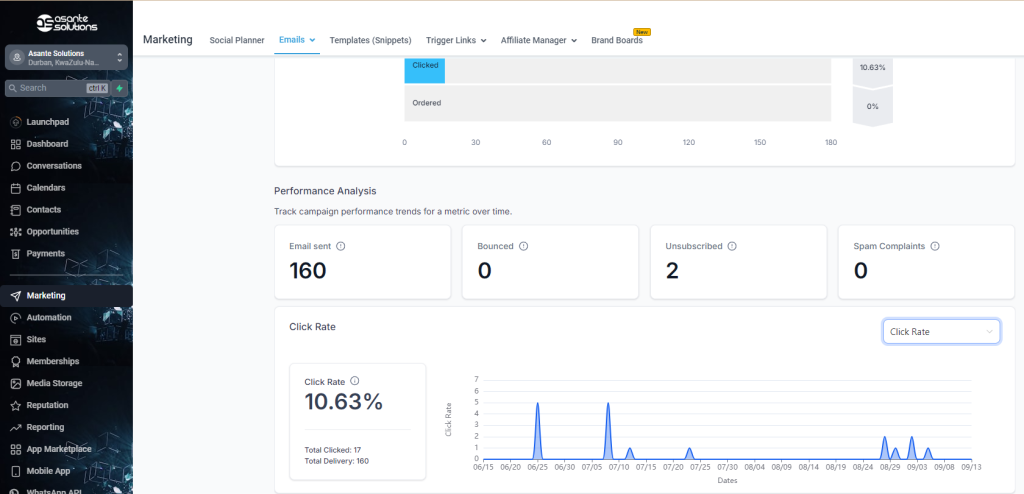Click the info icon next to Unsubscribed

(x=732, y=246)
